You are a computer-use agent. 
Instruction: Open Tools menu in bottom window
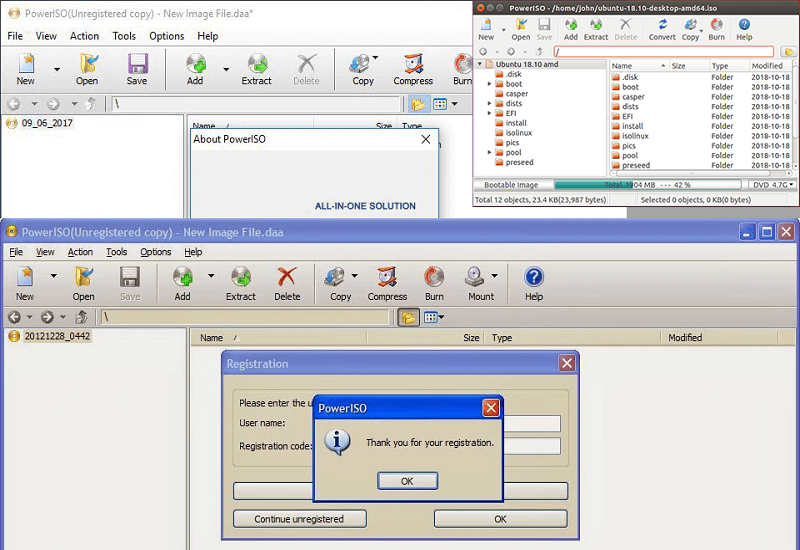116,252
